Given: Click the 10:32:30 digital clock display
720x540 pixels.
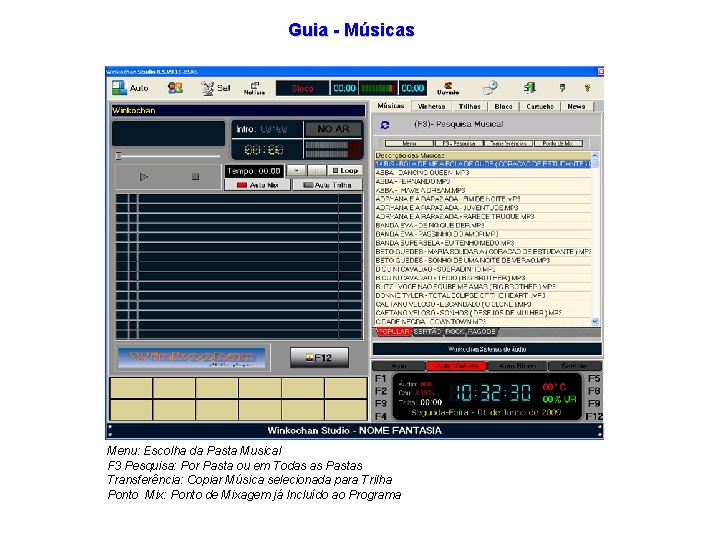Looking at the screenshot, I should coord(490,393).
